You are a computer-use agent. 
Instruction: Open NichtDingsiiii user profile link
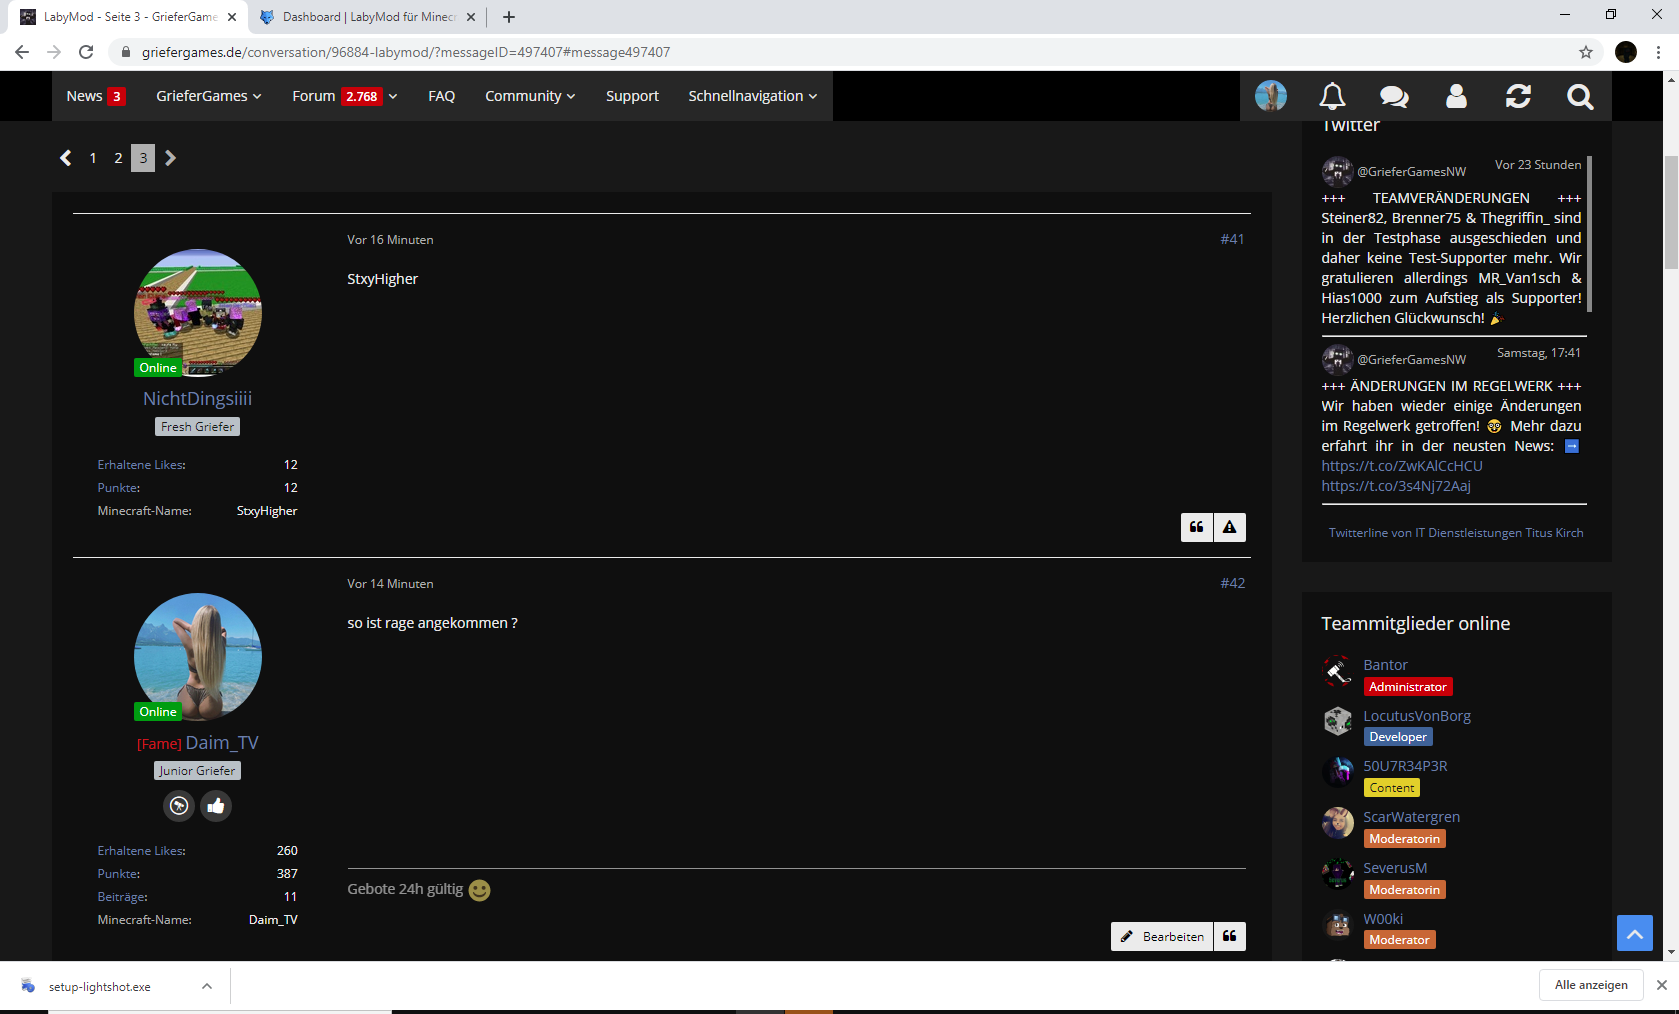pos(197,398)
